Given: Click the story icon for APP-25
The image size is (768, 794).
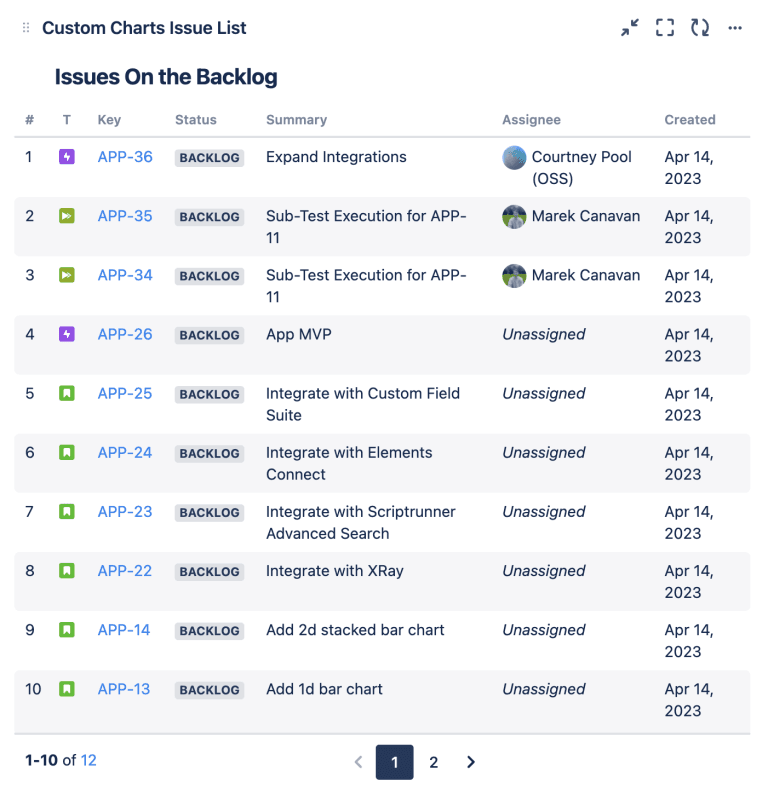Looking at the screenshot, I should pos(67,393).
